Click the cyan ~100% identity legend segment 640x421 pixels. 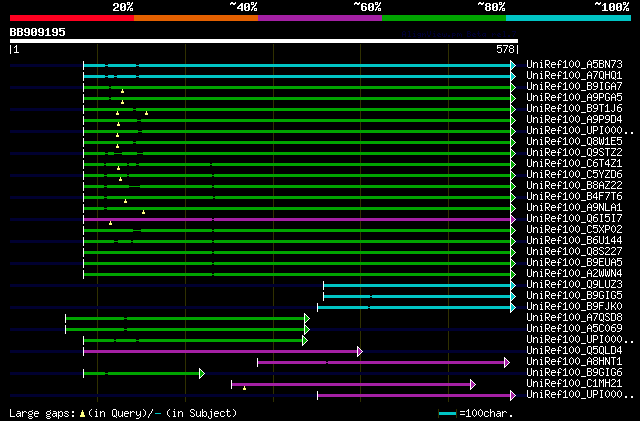point(569,18)
